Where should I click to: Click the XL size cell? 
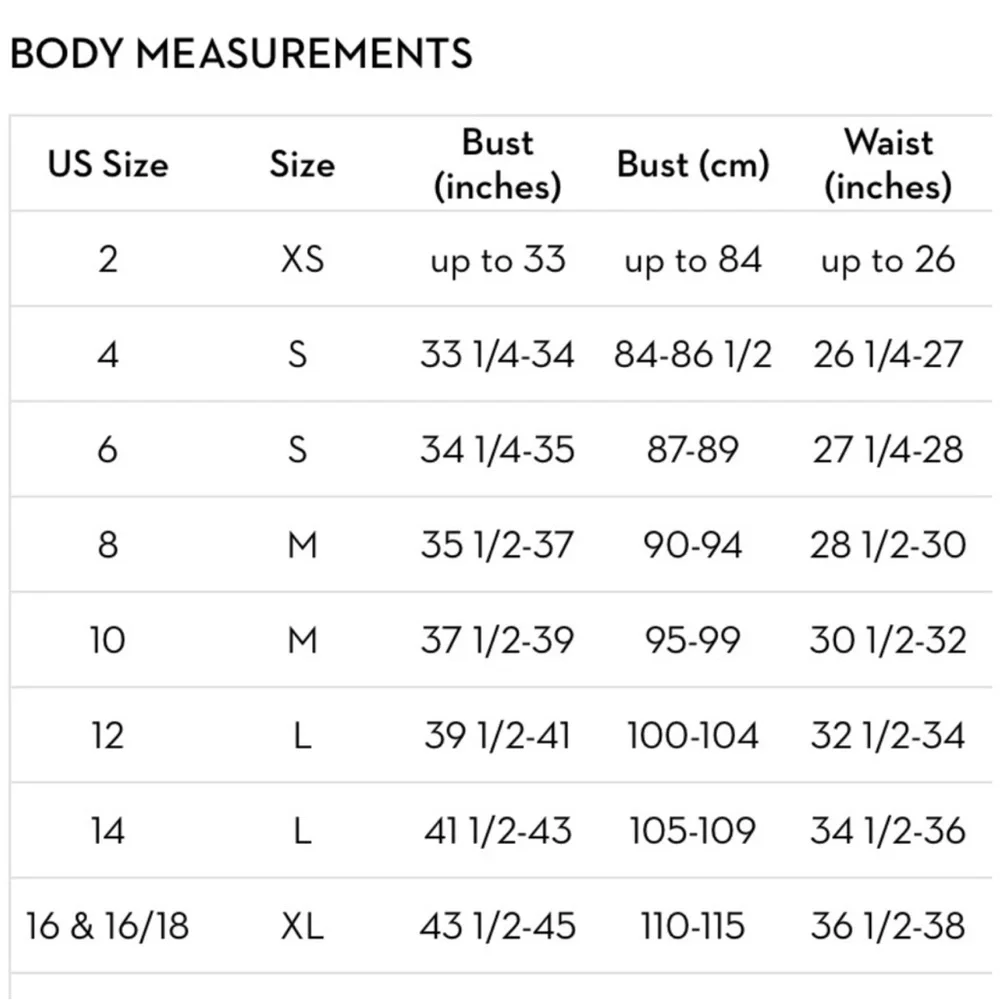click(x=302, y=926)
